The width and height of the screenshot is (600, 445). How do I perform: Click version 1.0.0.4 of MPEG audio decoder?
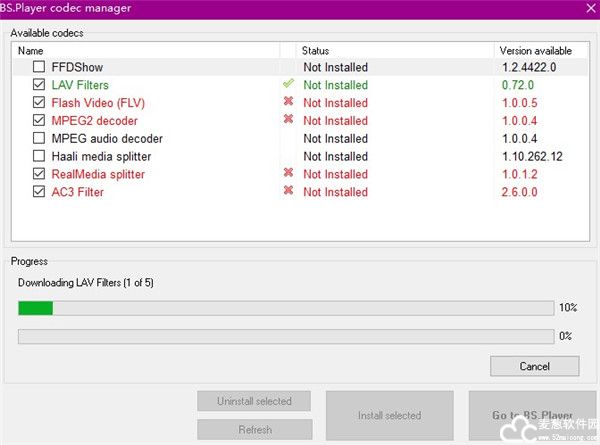[520, 139]
